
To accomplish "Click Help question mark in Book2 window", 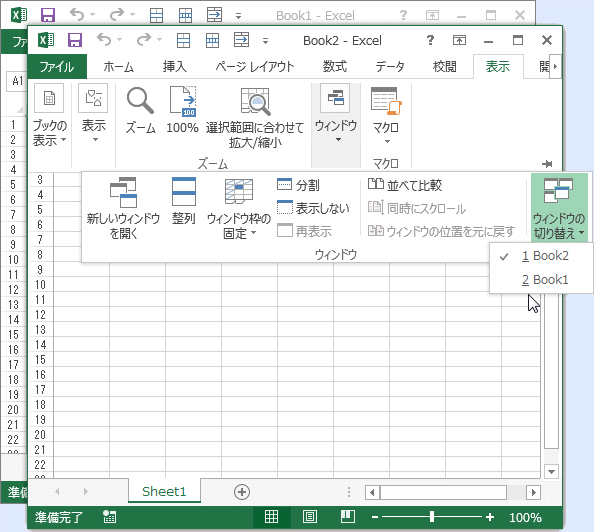I will tap(430, 40).
